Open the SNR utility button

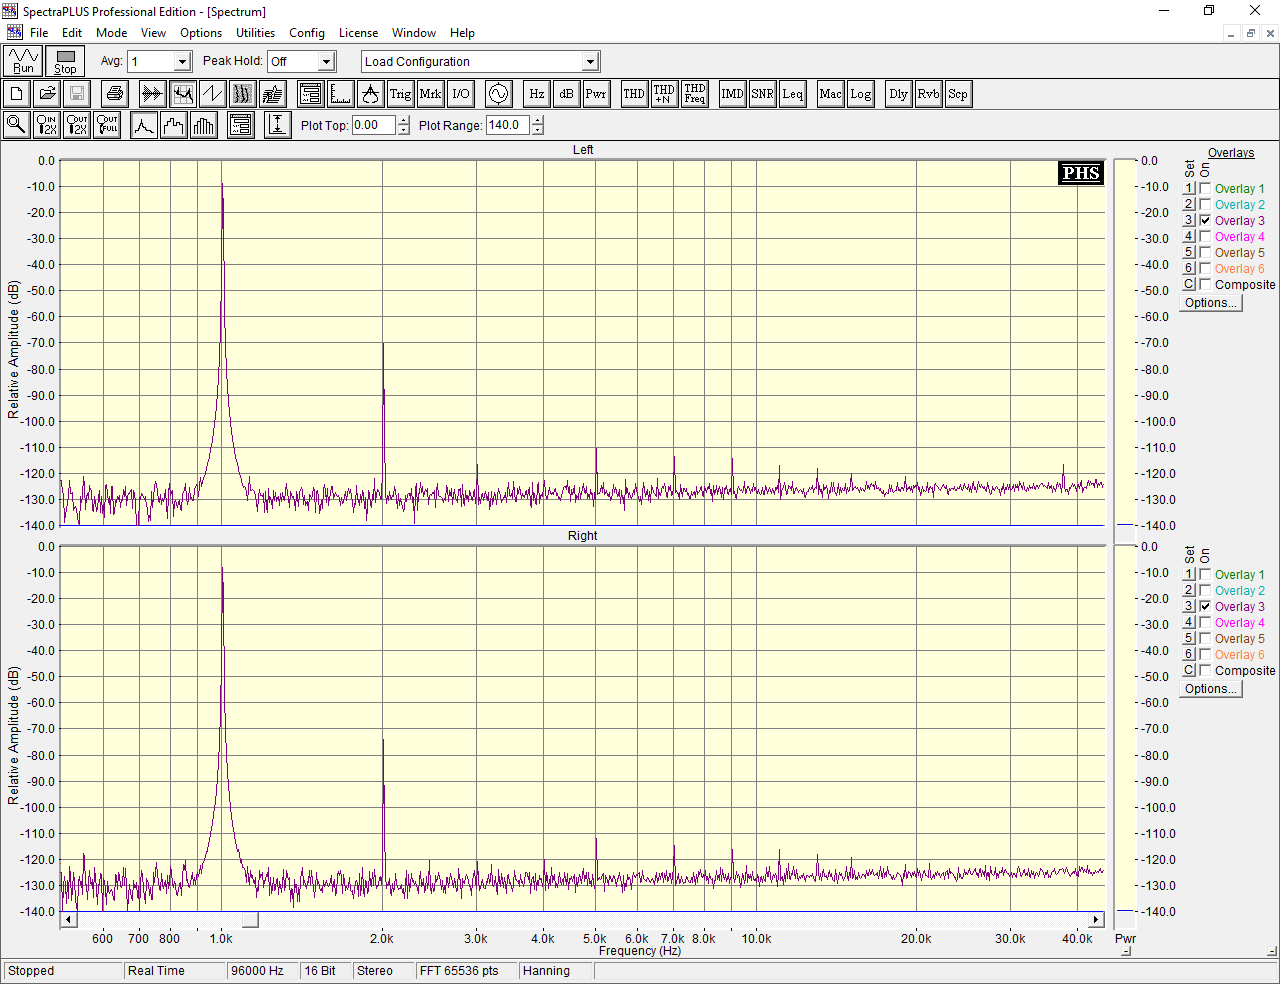point(762,94)
